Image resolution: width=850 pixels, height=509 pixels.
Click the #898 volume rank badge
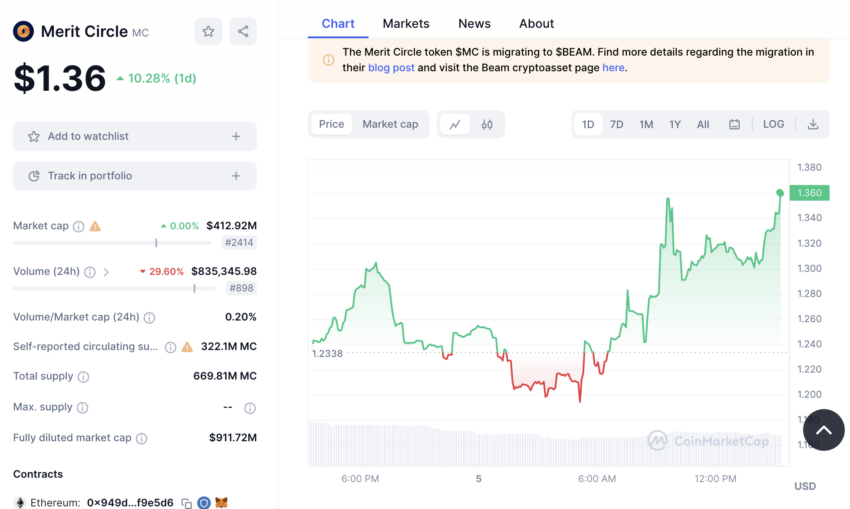tap(241, 288)
